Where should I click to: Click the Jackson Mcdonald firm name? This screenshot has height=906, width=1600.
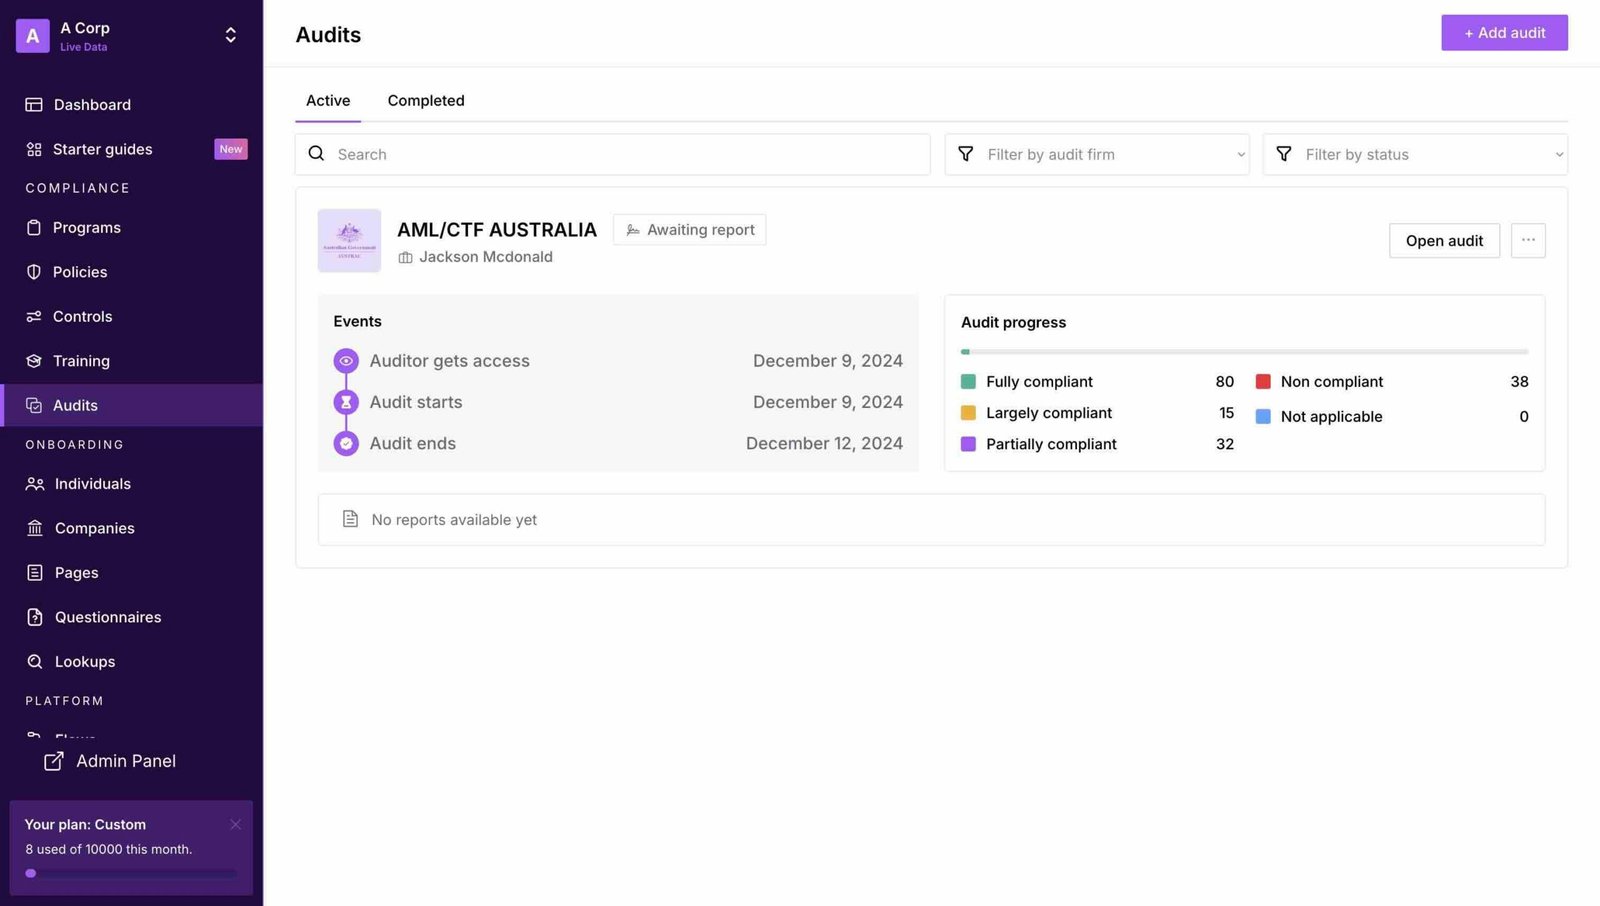click(486, 257)
